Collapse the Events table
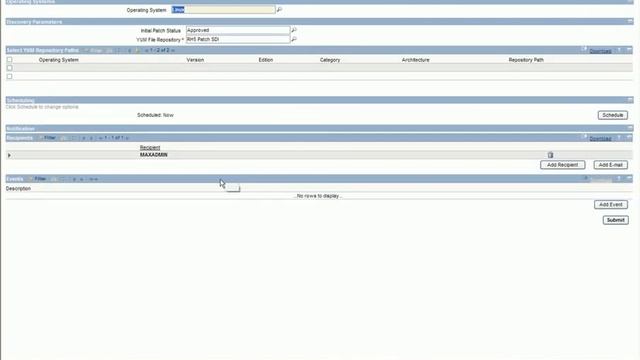Viewport: 640px width, 360px height. pos(629,178)
